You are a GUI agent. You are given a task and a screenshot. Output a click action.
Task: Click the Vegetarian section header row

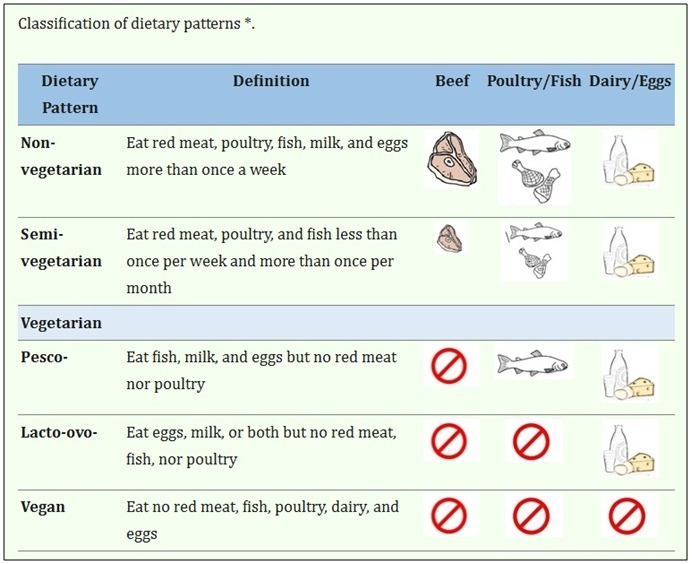(346, 323)
